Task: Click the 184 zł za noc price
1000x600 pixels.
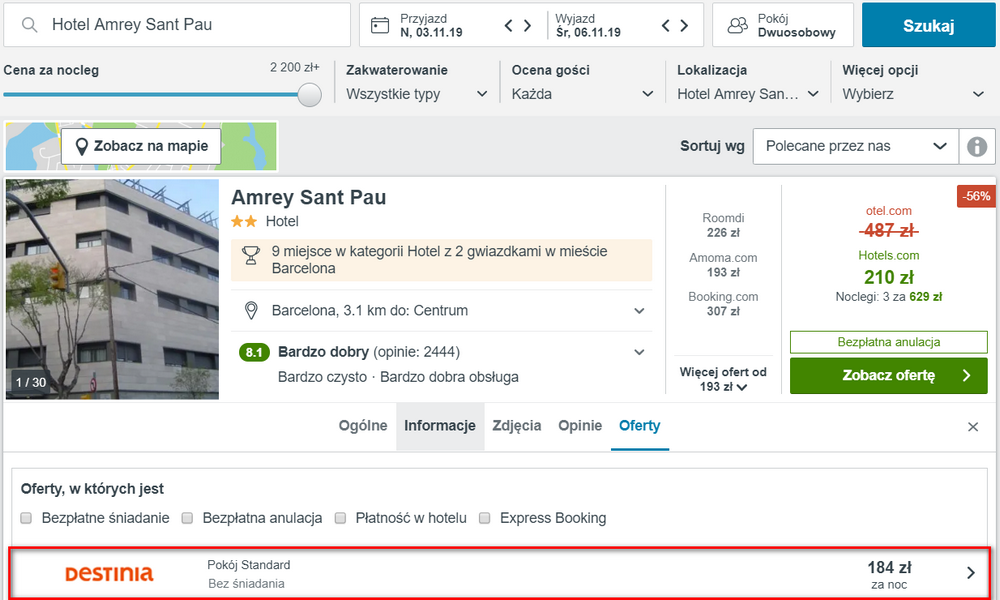Action: (889, 574)
